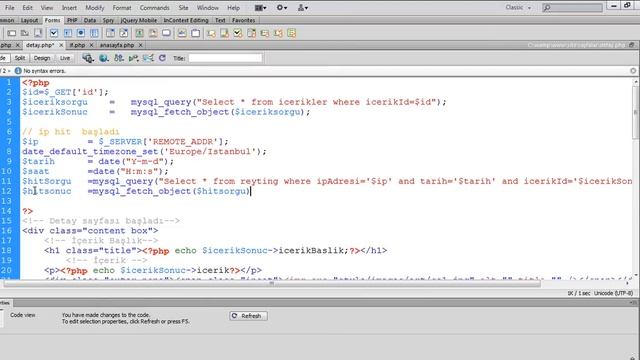Screen dimensions: 640x360
Task: Switch to Text insert tab
Action: click(220, 20)
